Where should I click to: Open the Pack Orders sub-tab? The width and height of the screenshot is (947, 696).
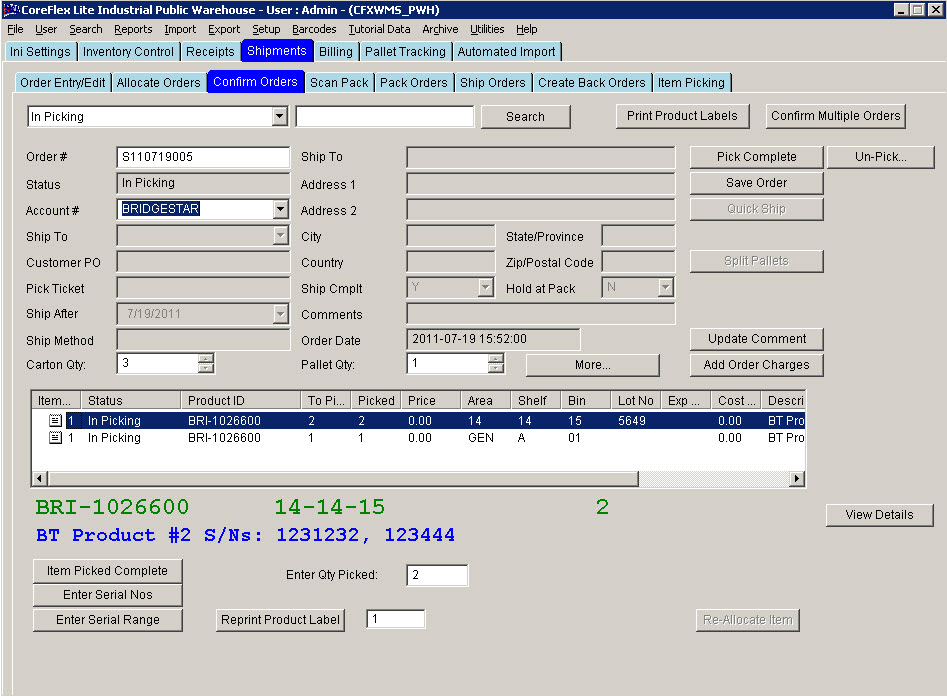[x=414, y=82]
